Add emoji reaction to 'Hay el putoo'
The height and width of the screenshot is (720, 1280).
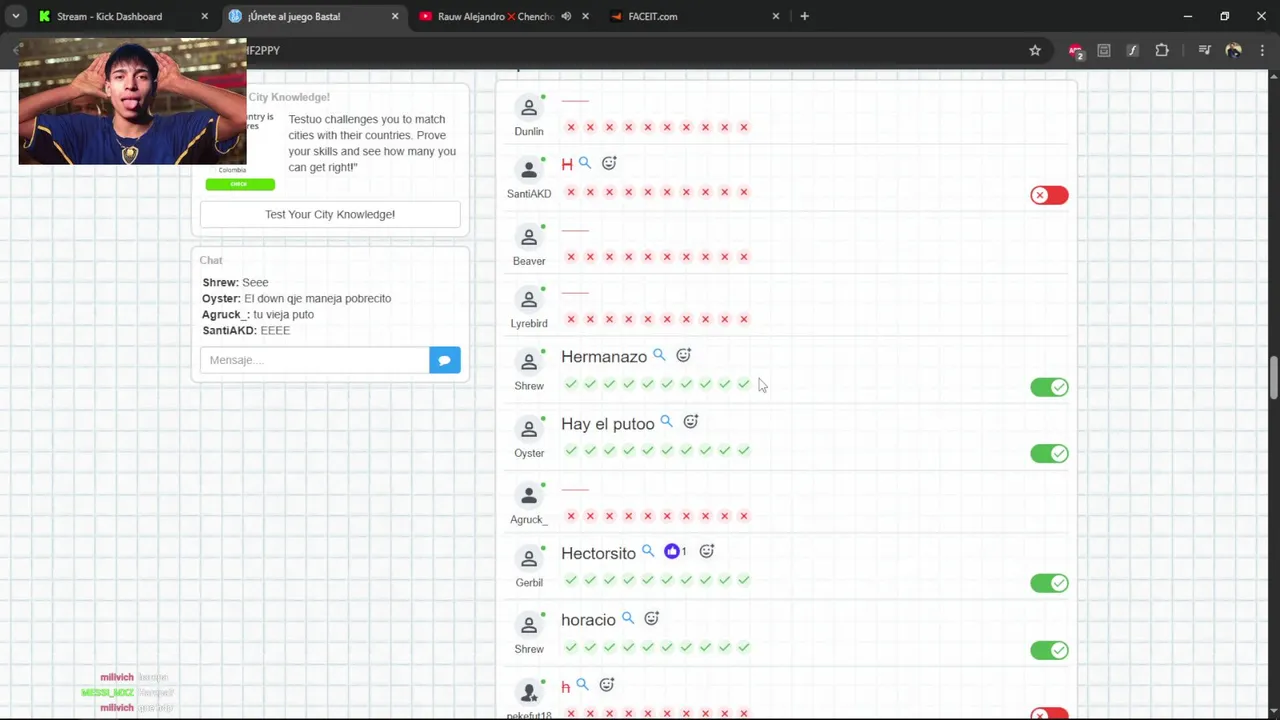690,422
